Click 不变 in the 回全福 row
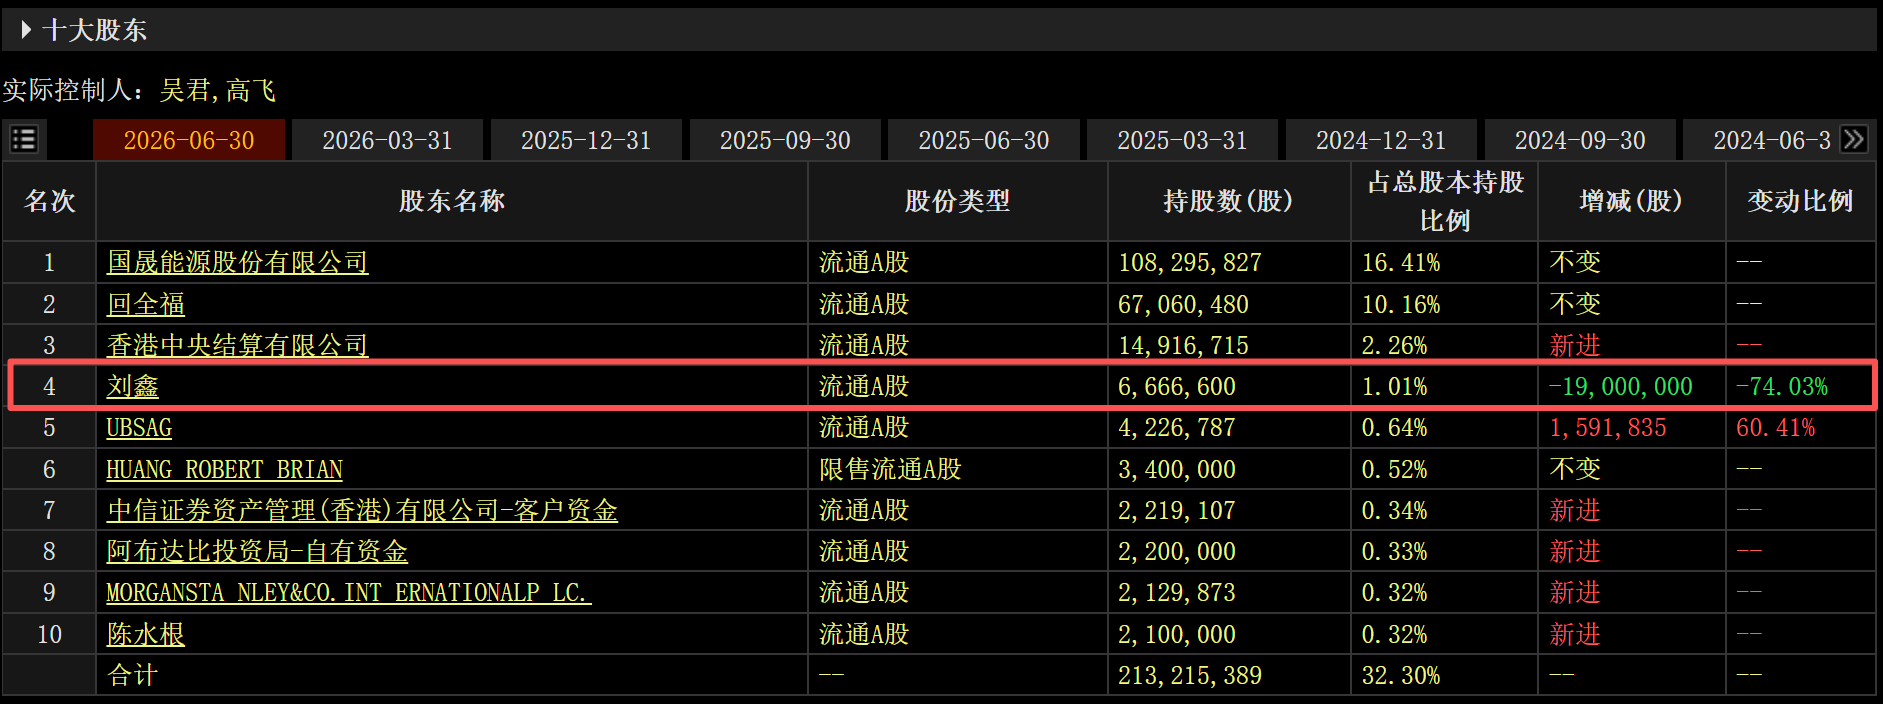Image resolution: width=1883 pixels, height=704 pixels. 1575,304
